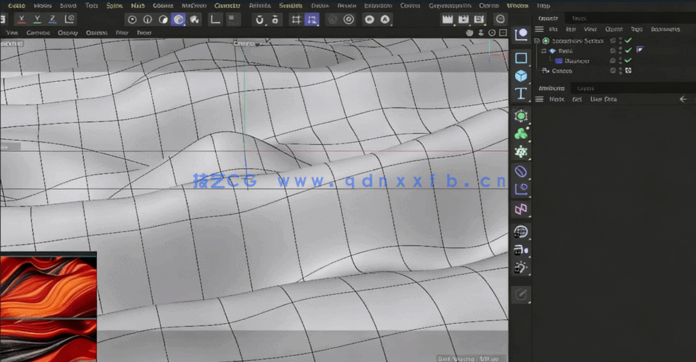
Task: Click the purple capsule deformer icon
Action: [521, 171]
